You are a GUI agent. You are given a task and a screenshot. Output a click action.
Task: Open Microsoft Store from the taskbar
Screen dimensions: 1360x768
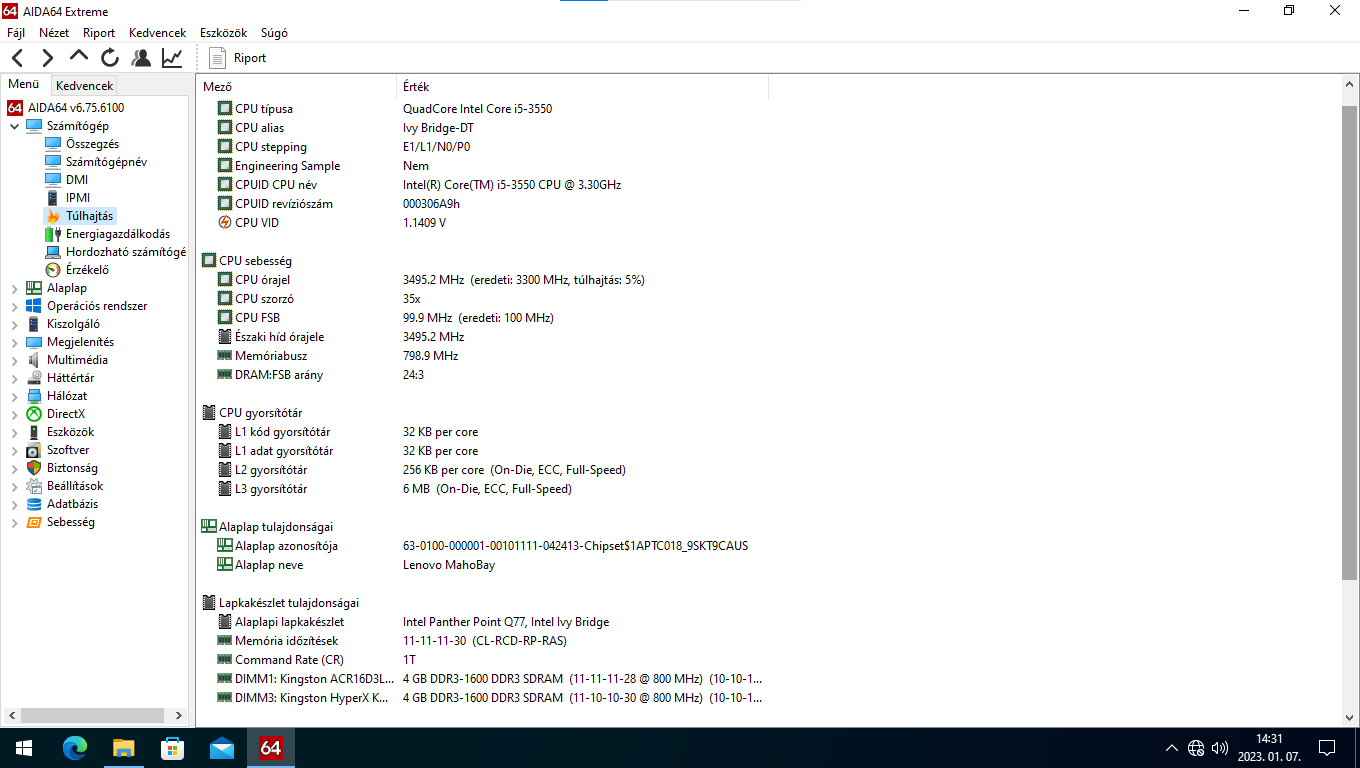(x=173, y=747)
